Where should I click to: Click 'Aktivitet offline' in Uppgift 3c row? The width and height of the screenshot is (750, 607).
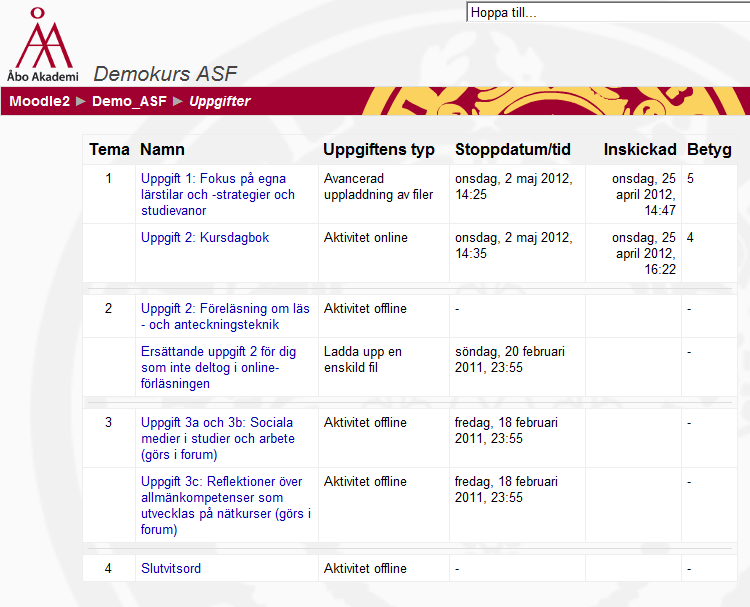(365, 481)
